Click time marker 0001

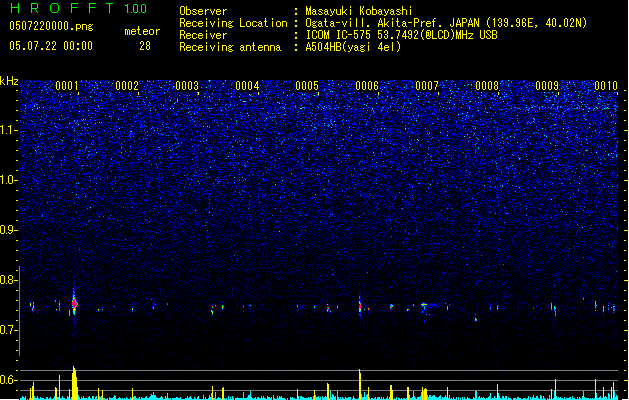tap(67, 86)
